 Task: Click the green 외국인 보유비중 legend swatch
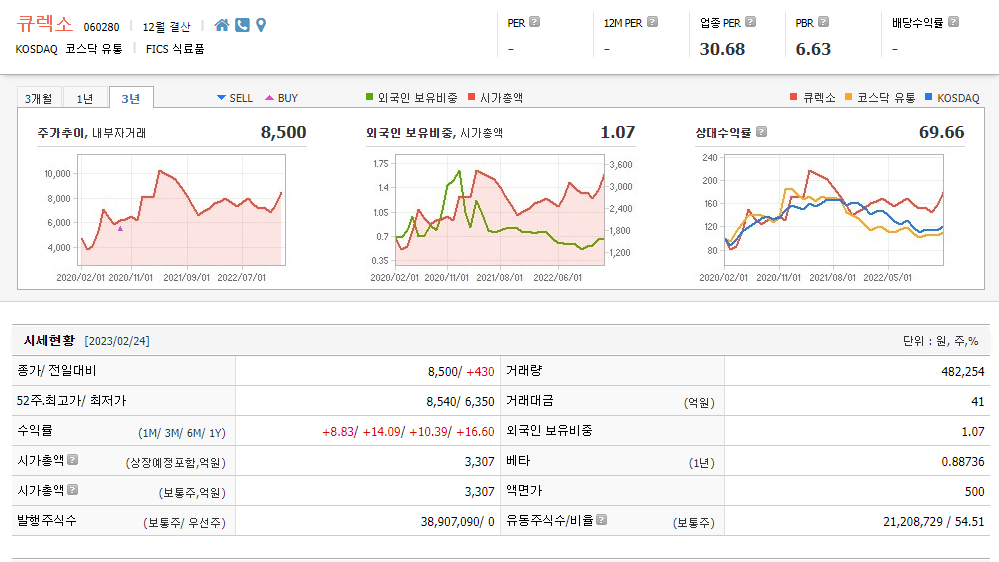coord(370,97)
